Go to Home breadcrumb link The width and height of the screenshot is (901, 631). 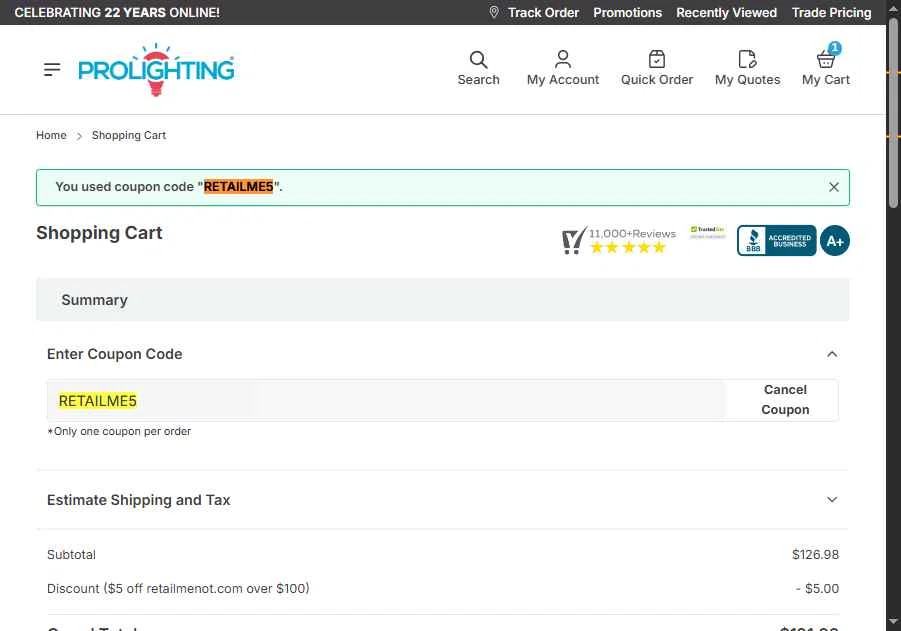click(51, 135)
